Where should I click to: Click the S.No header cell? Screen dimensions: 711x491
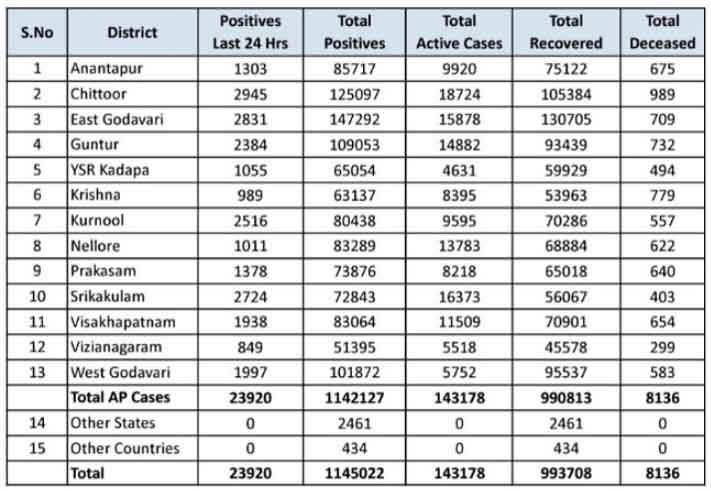click(x=38, y=32)
